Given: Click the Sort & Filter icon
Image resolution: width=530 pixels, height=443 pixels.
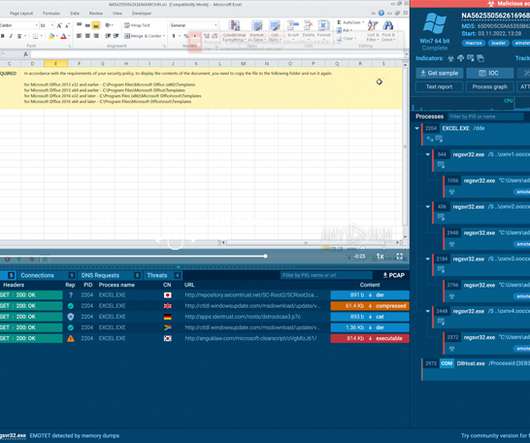Looking at the screenshot, I should coord(373,25).
